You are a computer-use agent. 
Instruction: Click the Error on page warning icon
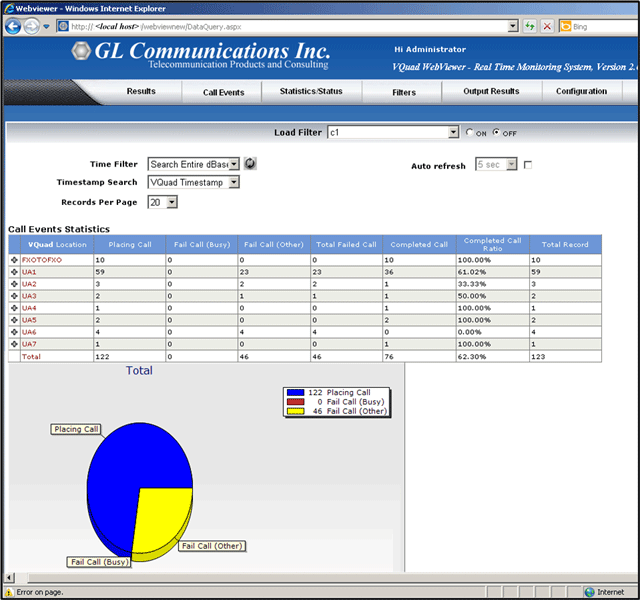pos(9,592)
